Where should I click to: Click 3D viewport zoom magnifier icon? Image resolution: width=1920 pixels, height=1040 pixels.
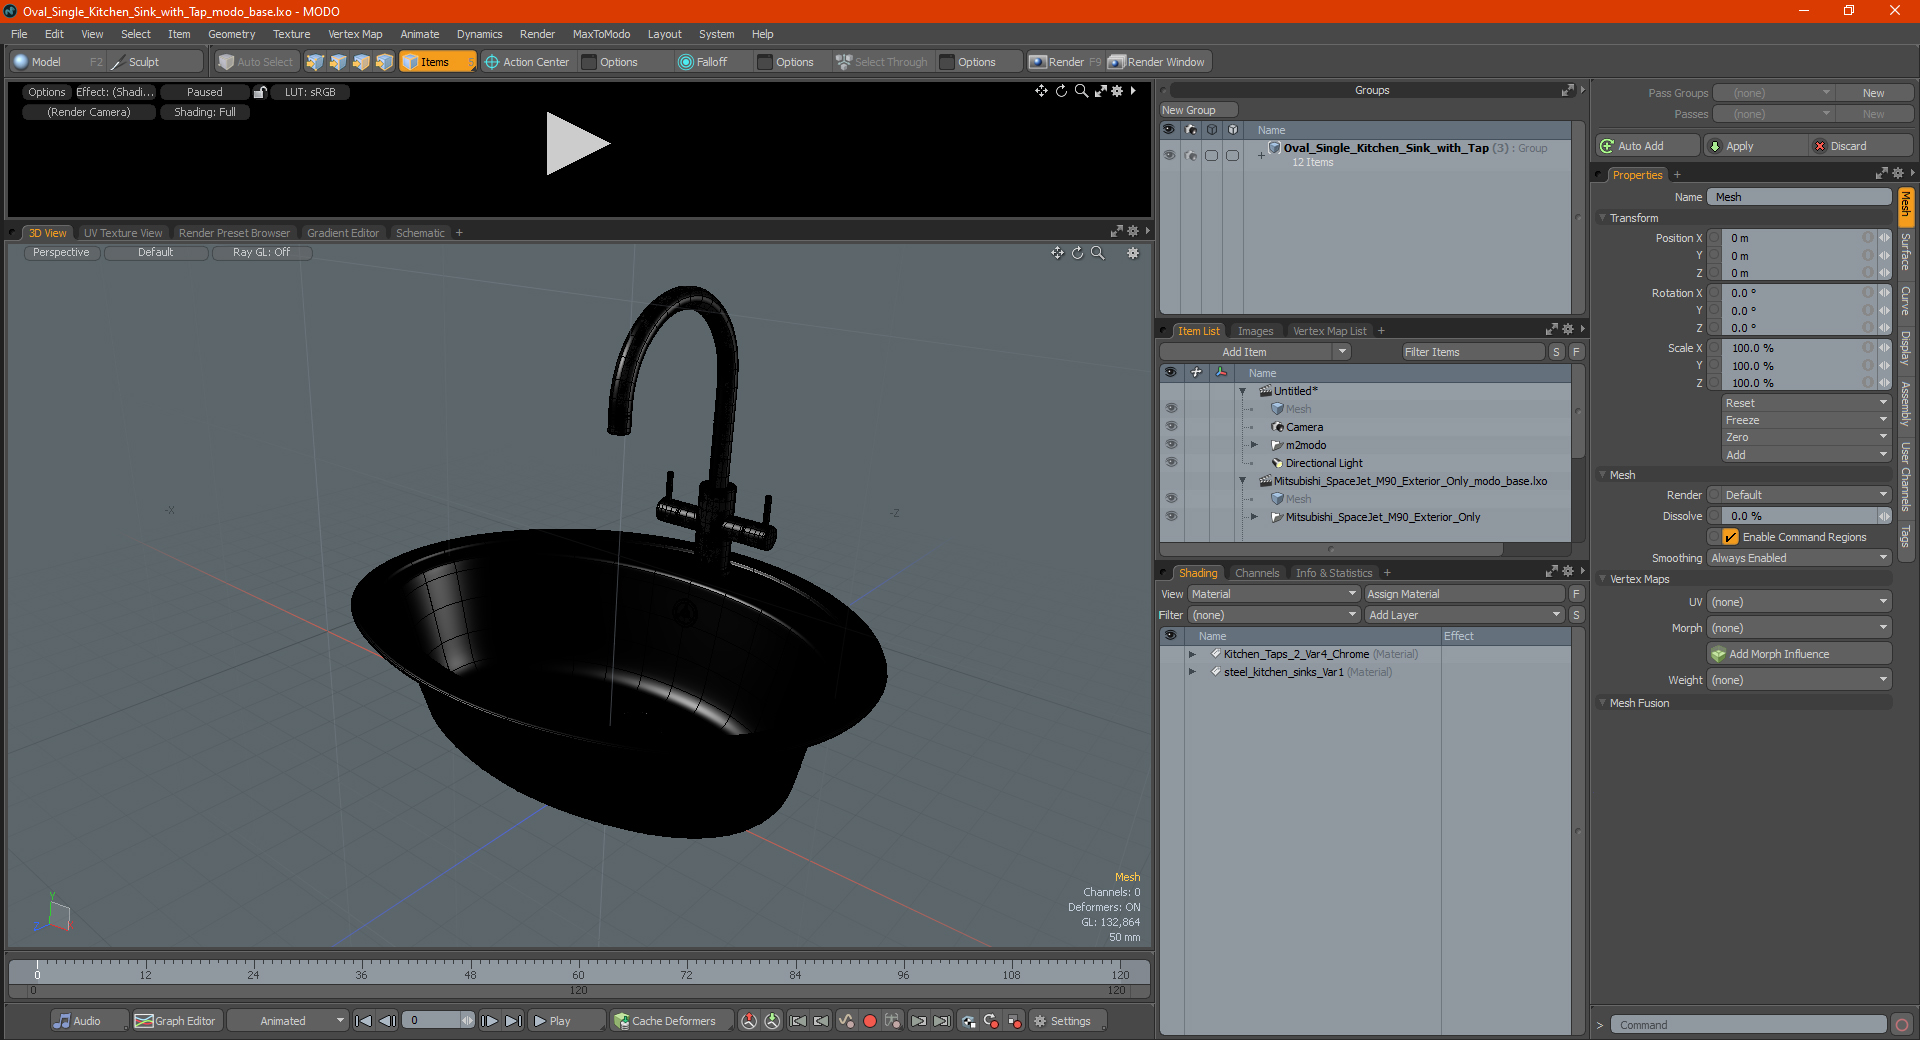coord(1098,253)
